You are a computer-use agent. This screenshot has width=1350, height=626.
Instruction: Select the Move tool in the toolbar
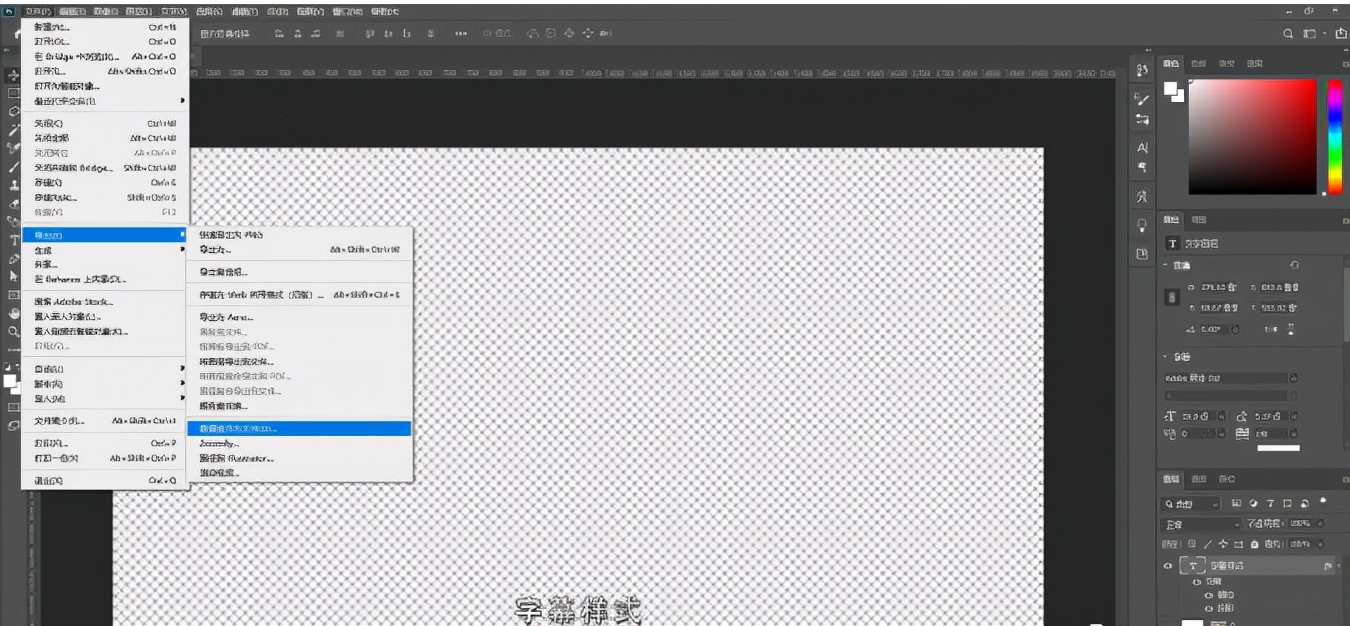click(x=13, y=75)
